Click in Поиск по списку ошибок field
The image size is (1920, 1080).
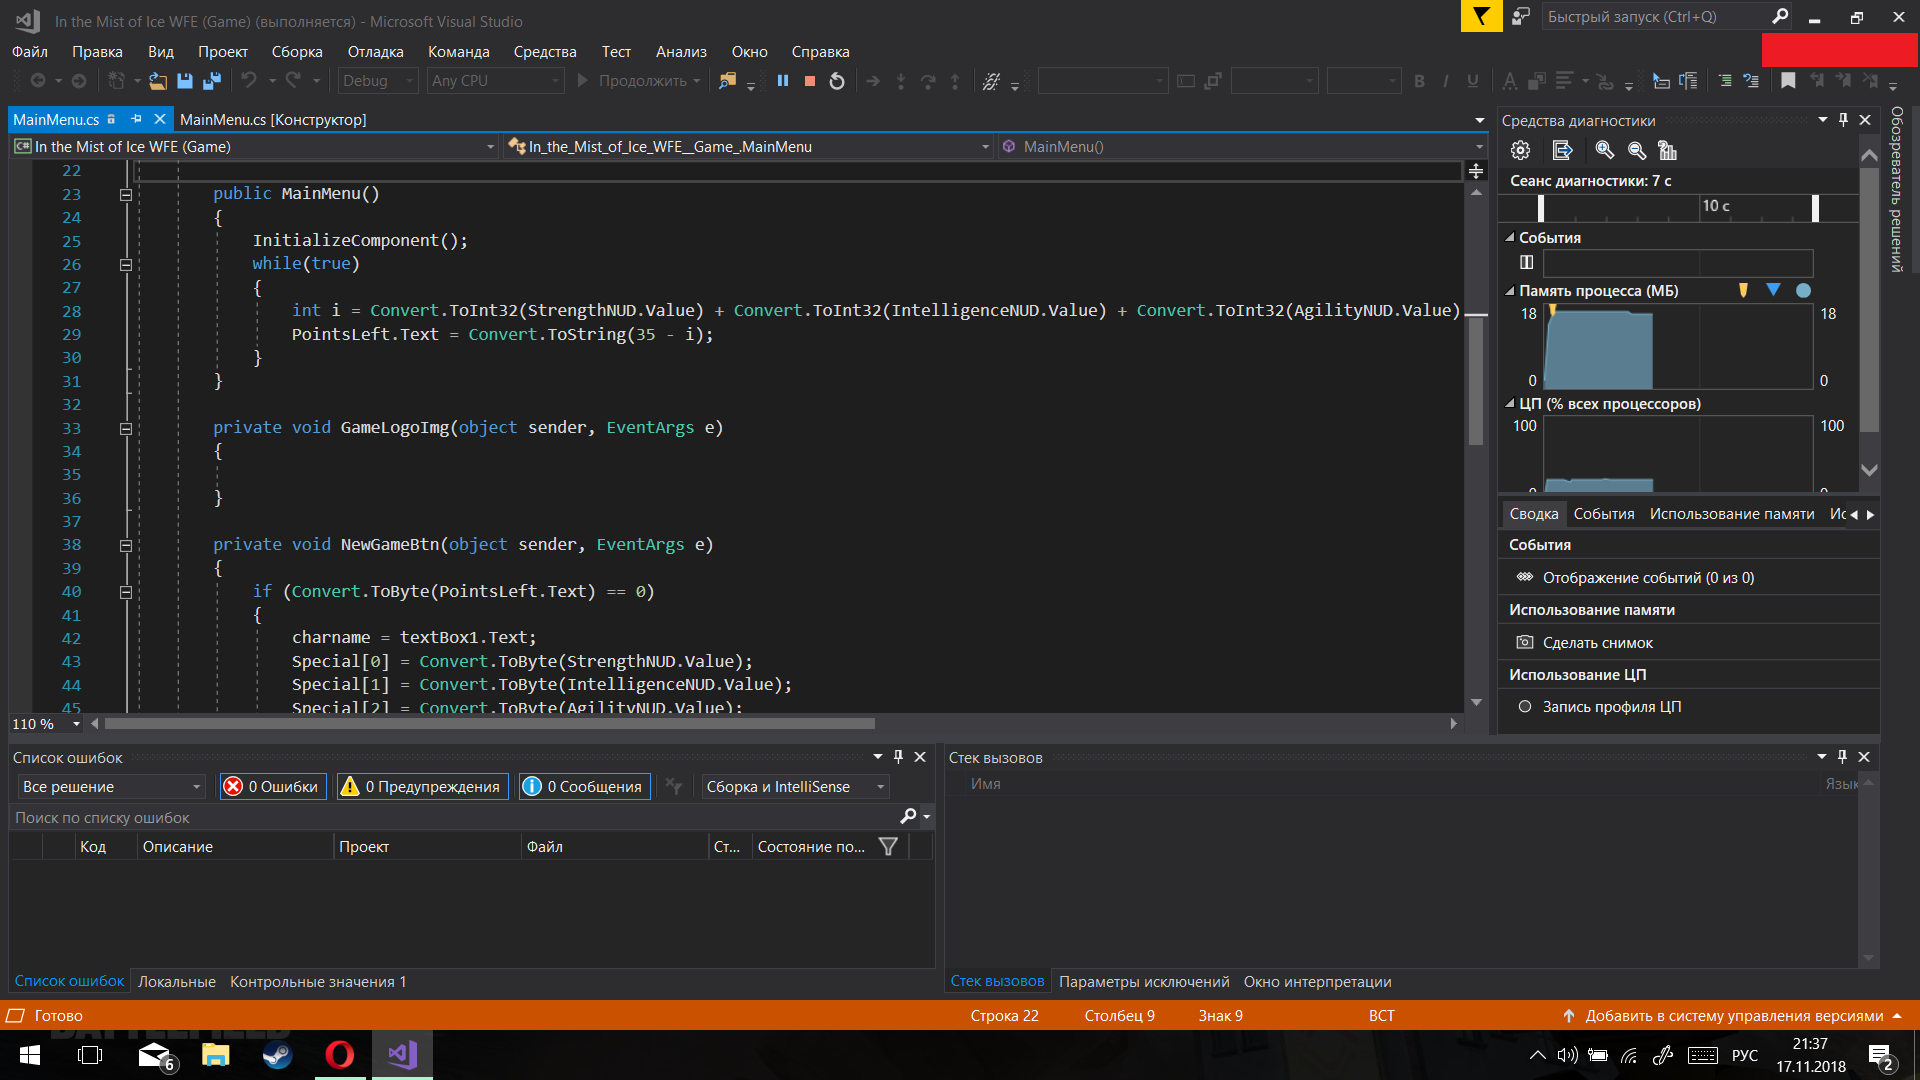point(453,817)
